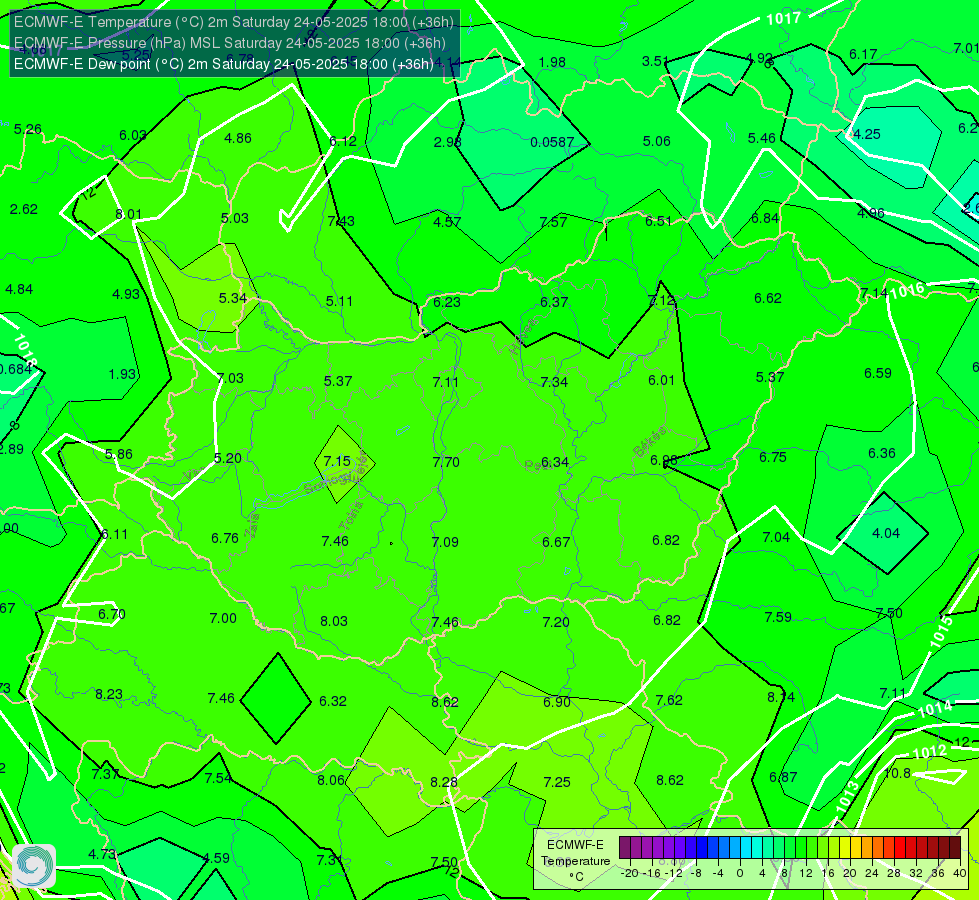Click the 7.15 value inside the diamond contour
Viewport: 979px width, 900px height.
tap(337, 462)
